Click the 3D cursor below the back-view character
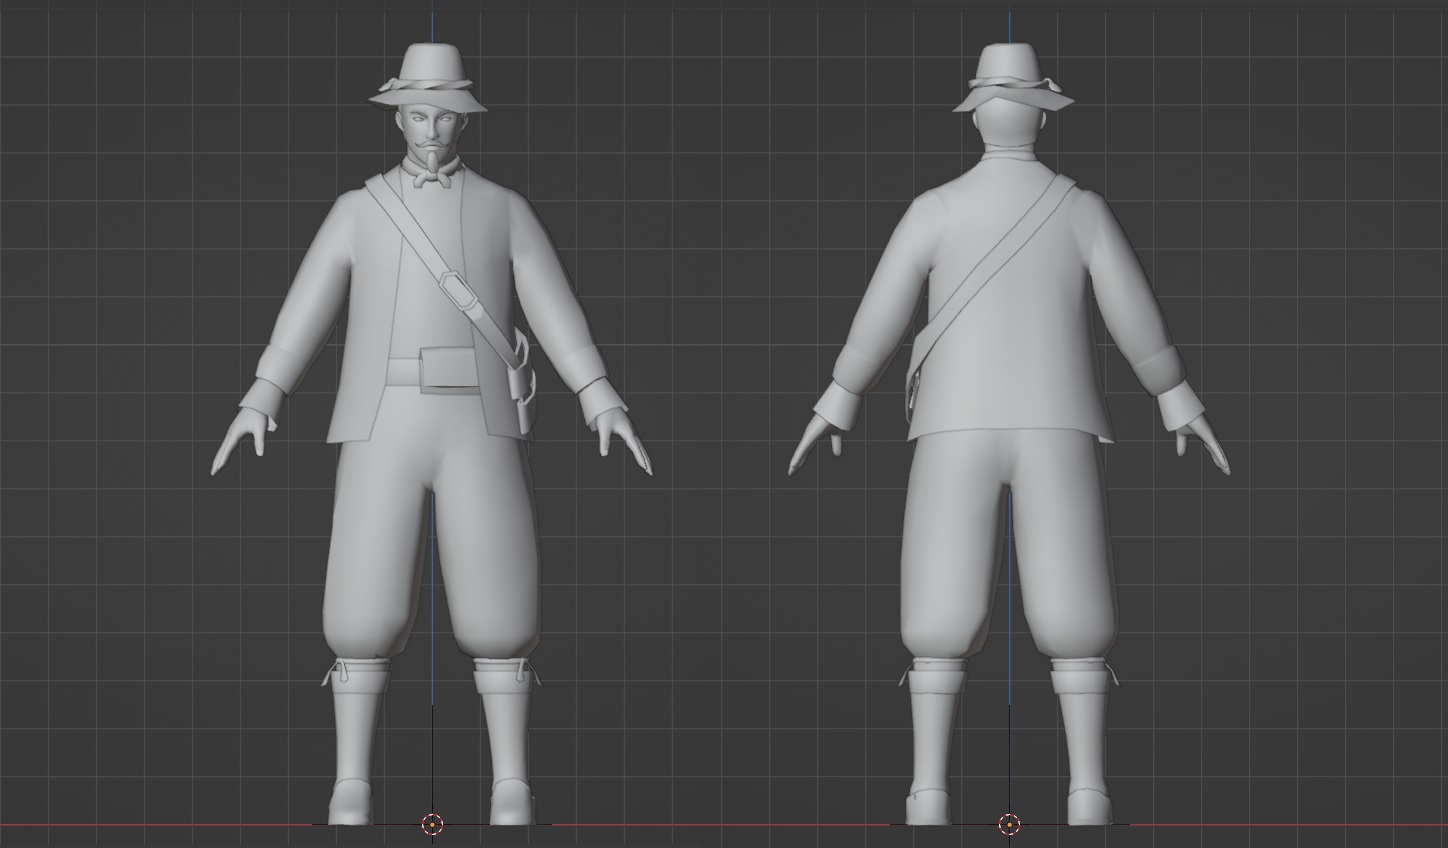 [1009, 824]
